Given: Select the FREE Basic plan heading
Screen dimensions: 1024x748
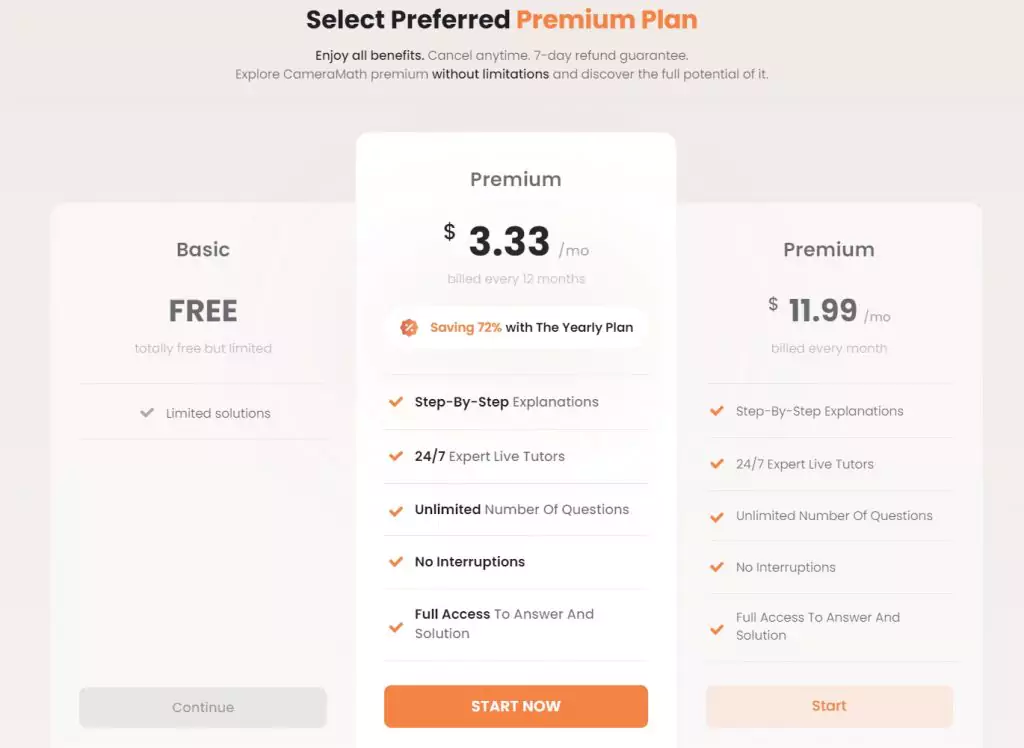Looking at the screenshot, I should click(x=203, y=311).
